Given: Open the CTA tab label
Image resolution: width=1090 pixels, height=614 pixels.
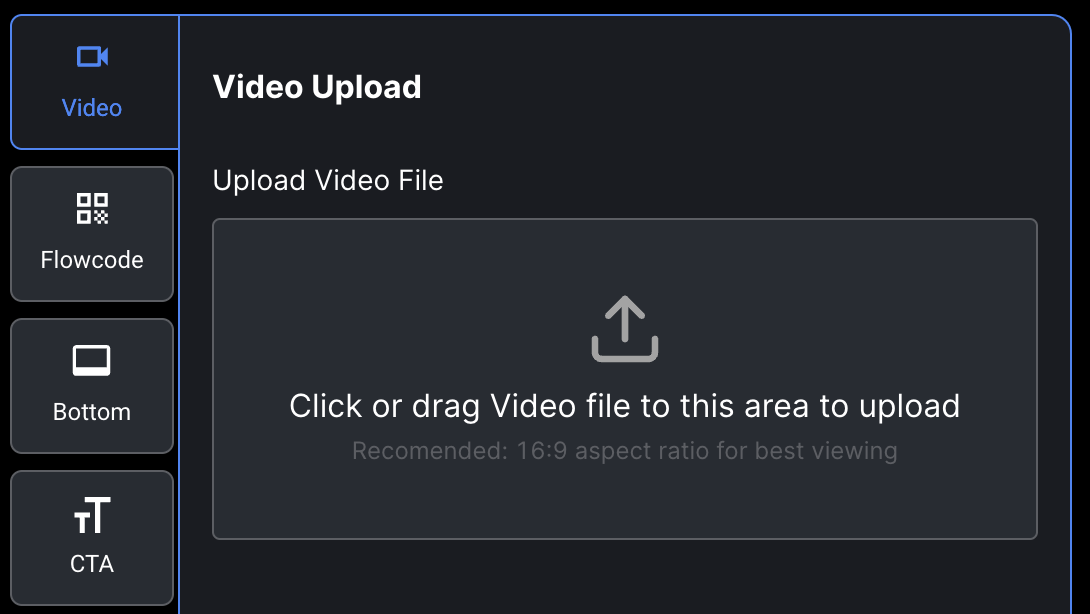Looking at the screenshot, I should [92, 563].
